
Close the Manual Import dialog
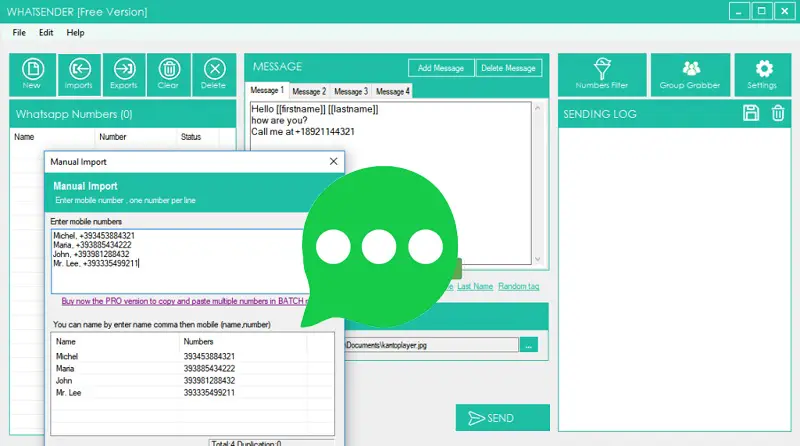tap(334, 161)
